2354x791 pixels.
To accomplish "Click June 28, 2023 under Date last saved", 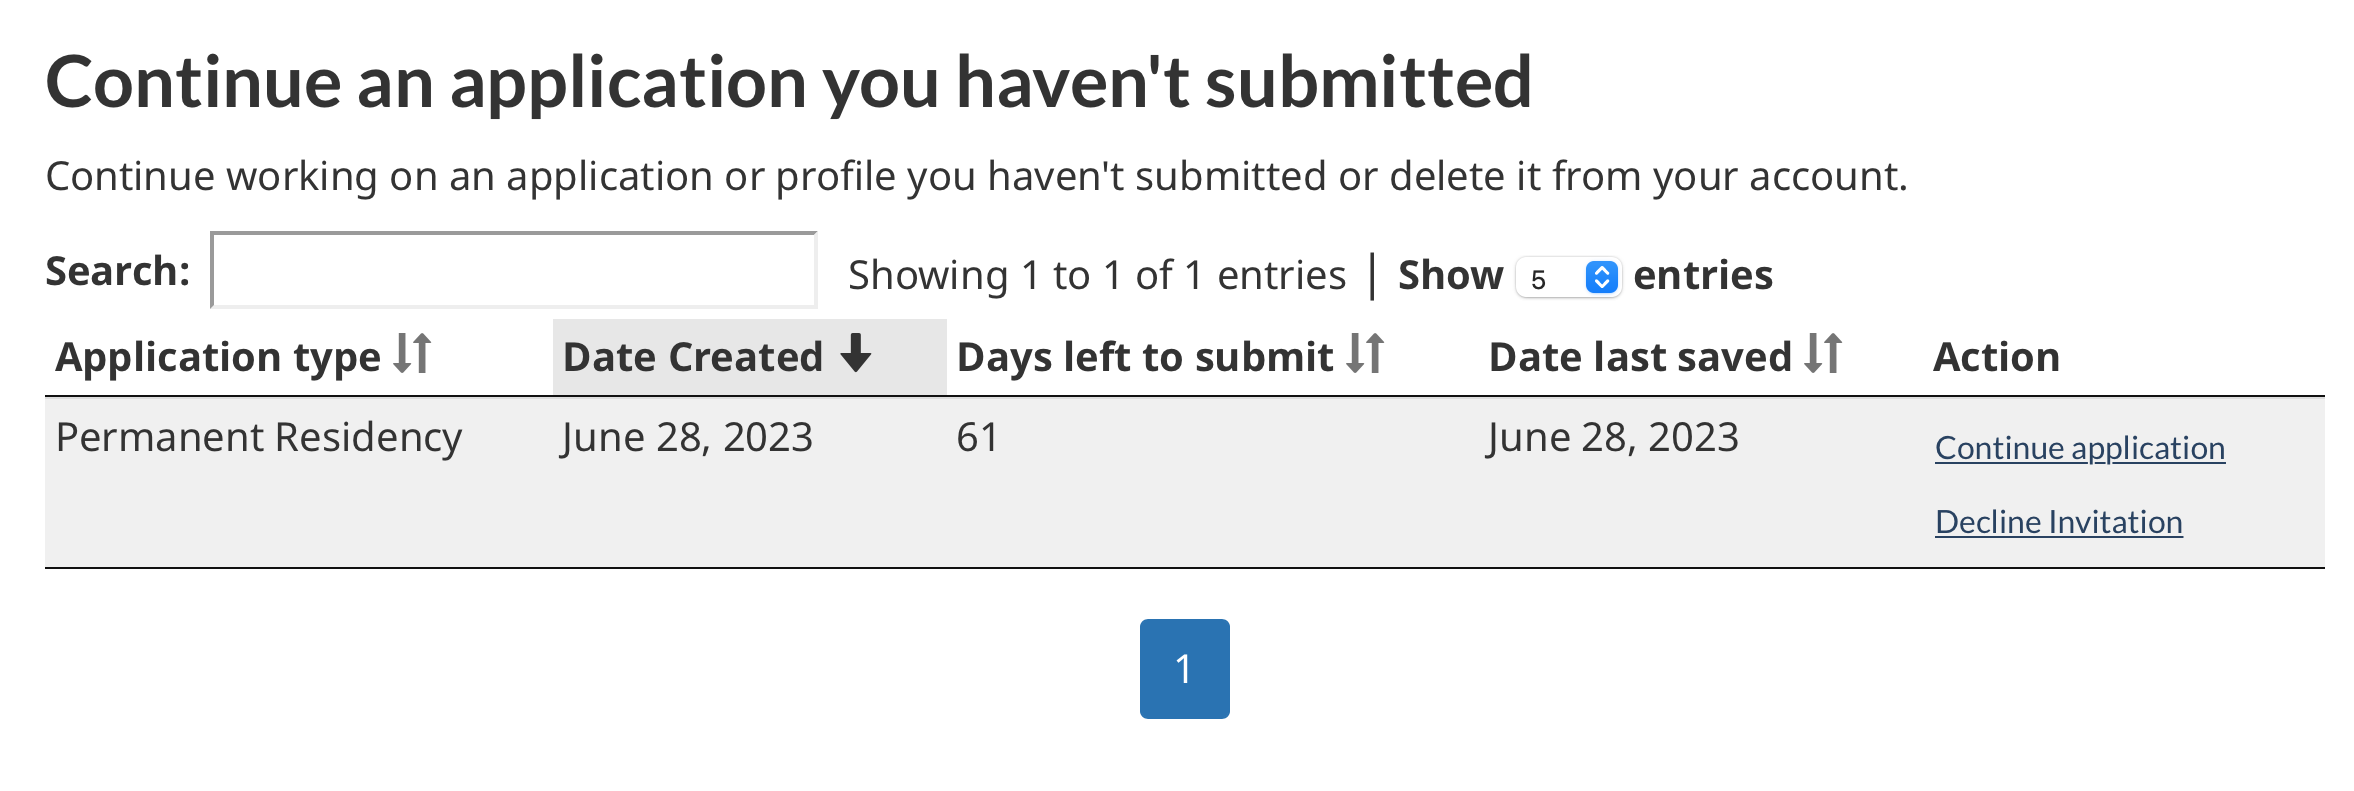I will point(1613,438).
